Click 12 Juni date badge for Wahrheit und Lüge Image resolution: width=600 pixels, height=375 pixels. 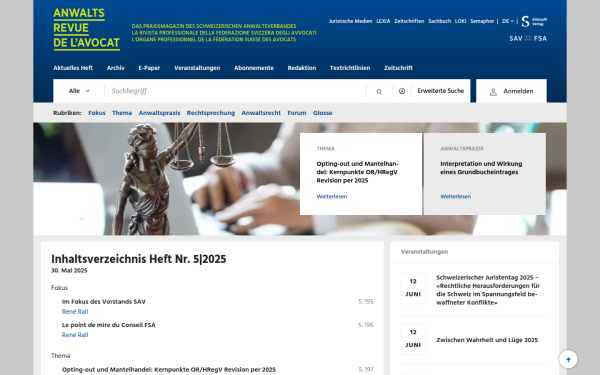(x=413, y=339)
